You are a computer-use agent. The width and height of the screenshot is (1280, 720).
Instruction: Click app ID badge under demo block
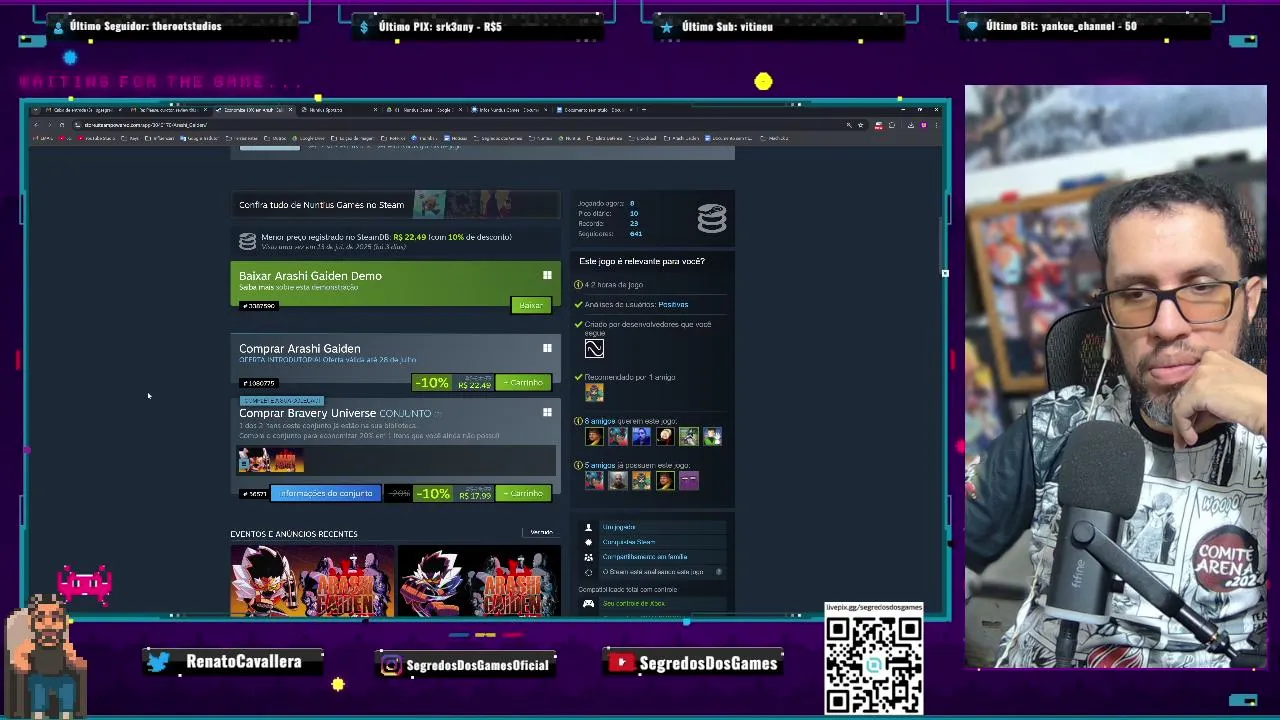click(x=259, y=306)
